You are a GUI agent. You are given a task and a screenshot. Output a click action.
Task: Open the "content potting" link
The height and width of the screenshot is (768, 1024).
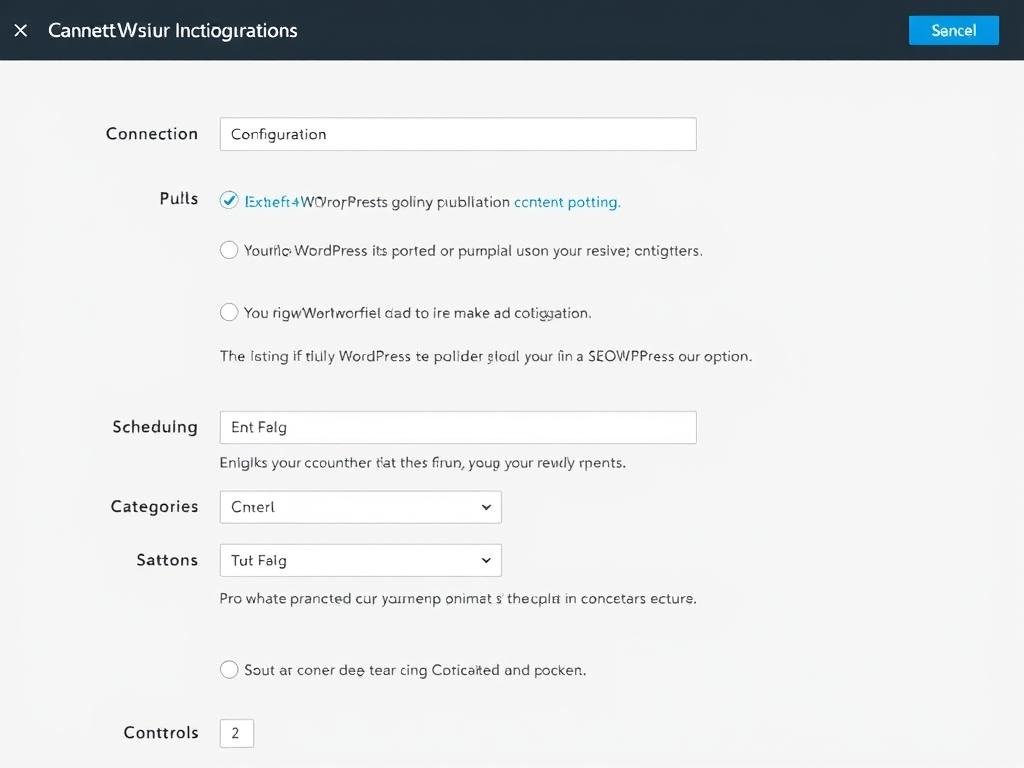pyautogui.click(x=567, y=202)
